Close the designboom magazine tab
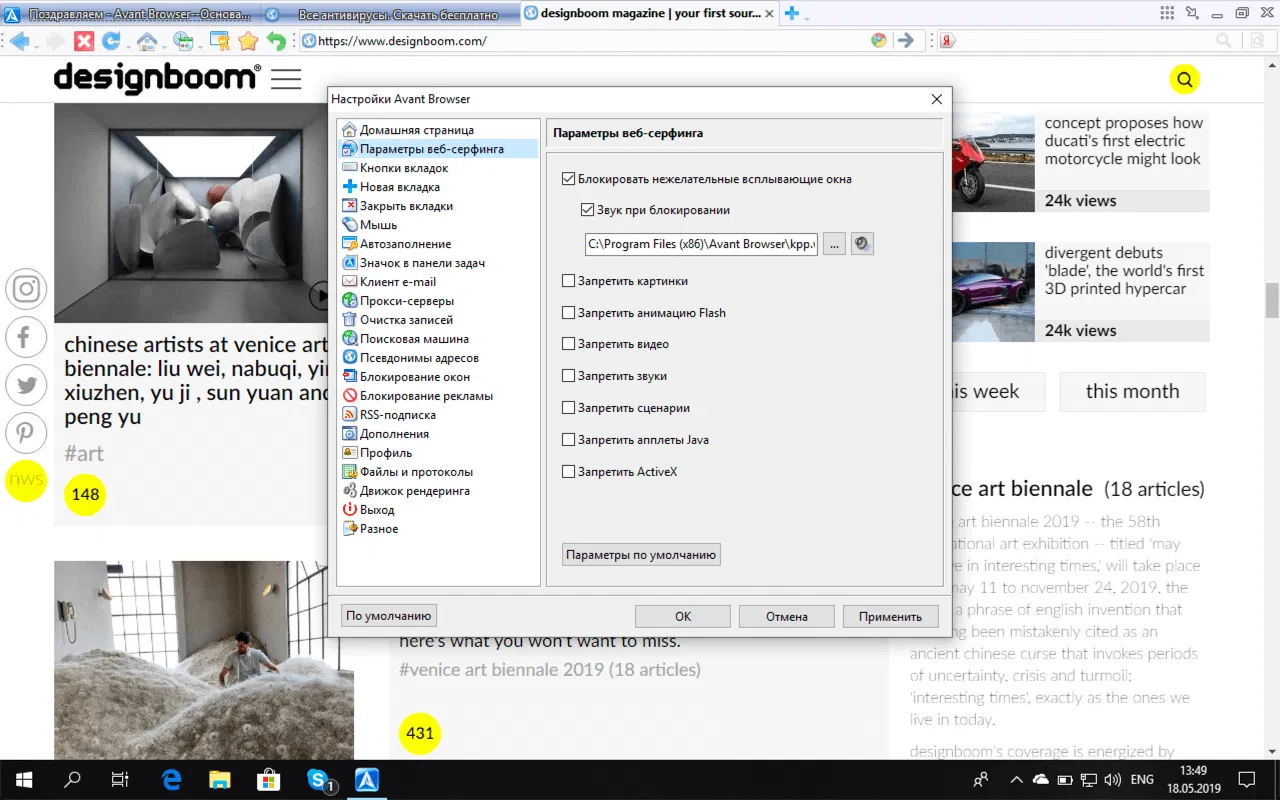This screenshot has width=1280, height=800. [x=769, y=14]
